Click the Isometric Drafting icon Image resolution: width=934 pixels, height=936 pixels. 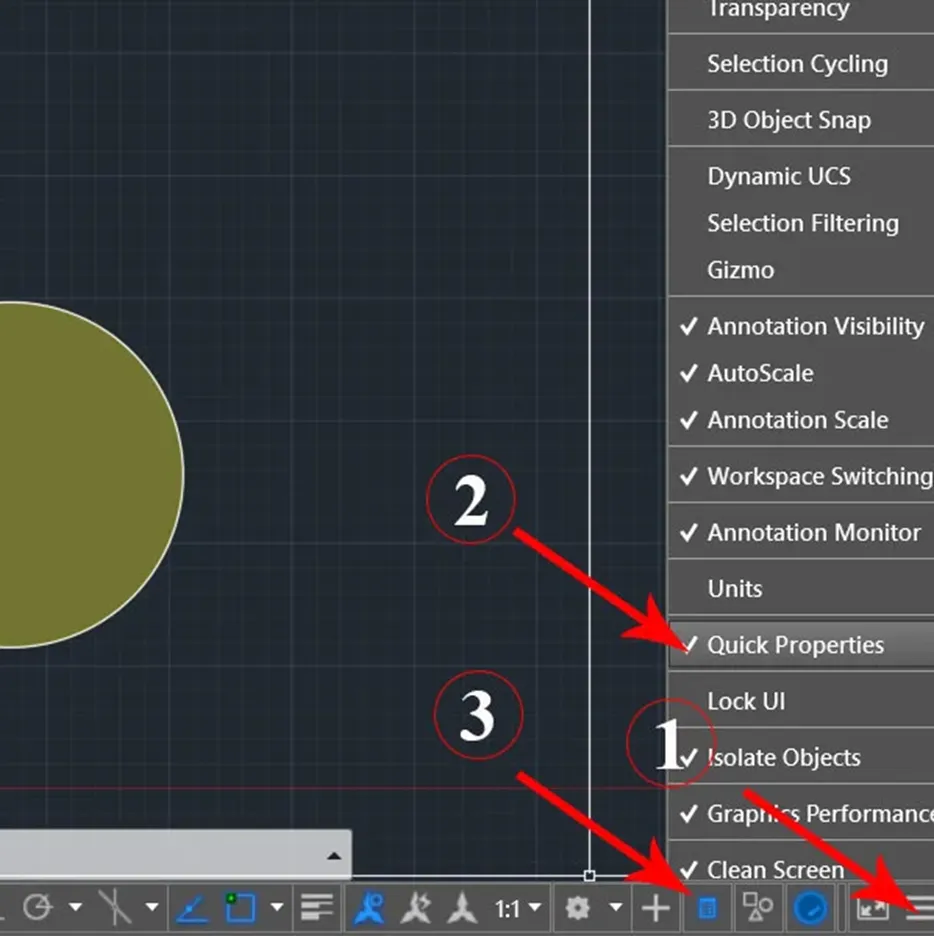[116, 908]
